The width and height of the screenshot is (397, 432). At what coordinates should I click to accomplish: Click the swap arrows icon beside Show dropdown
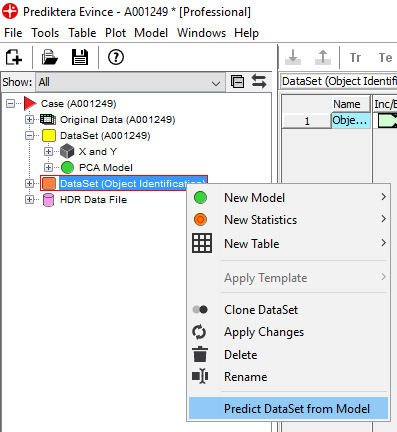259,82
